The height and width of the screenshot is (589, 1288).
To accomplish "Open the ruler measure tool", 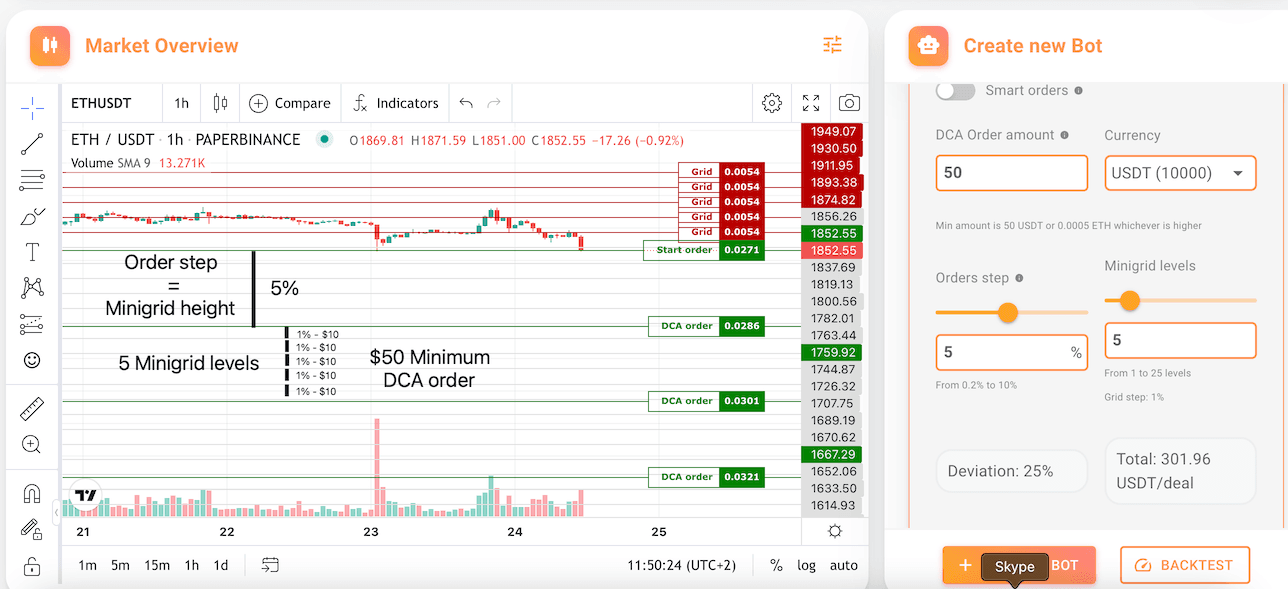I will [x=32, y=409].
